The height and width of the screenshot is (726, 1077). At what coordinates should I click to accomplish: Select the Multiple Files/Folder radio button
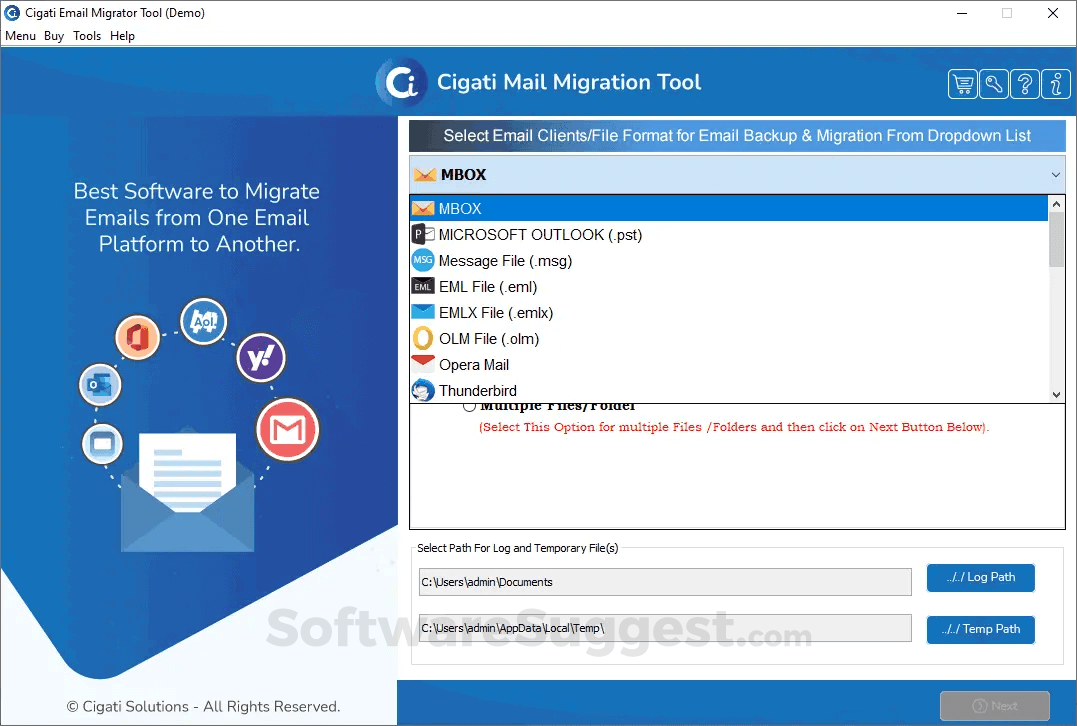(469, 405)
